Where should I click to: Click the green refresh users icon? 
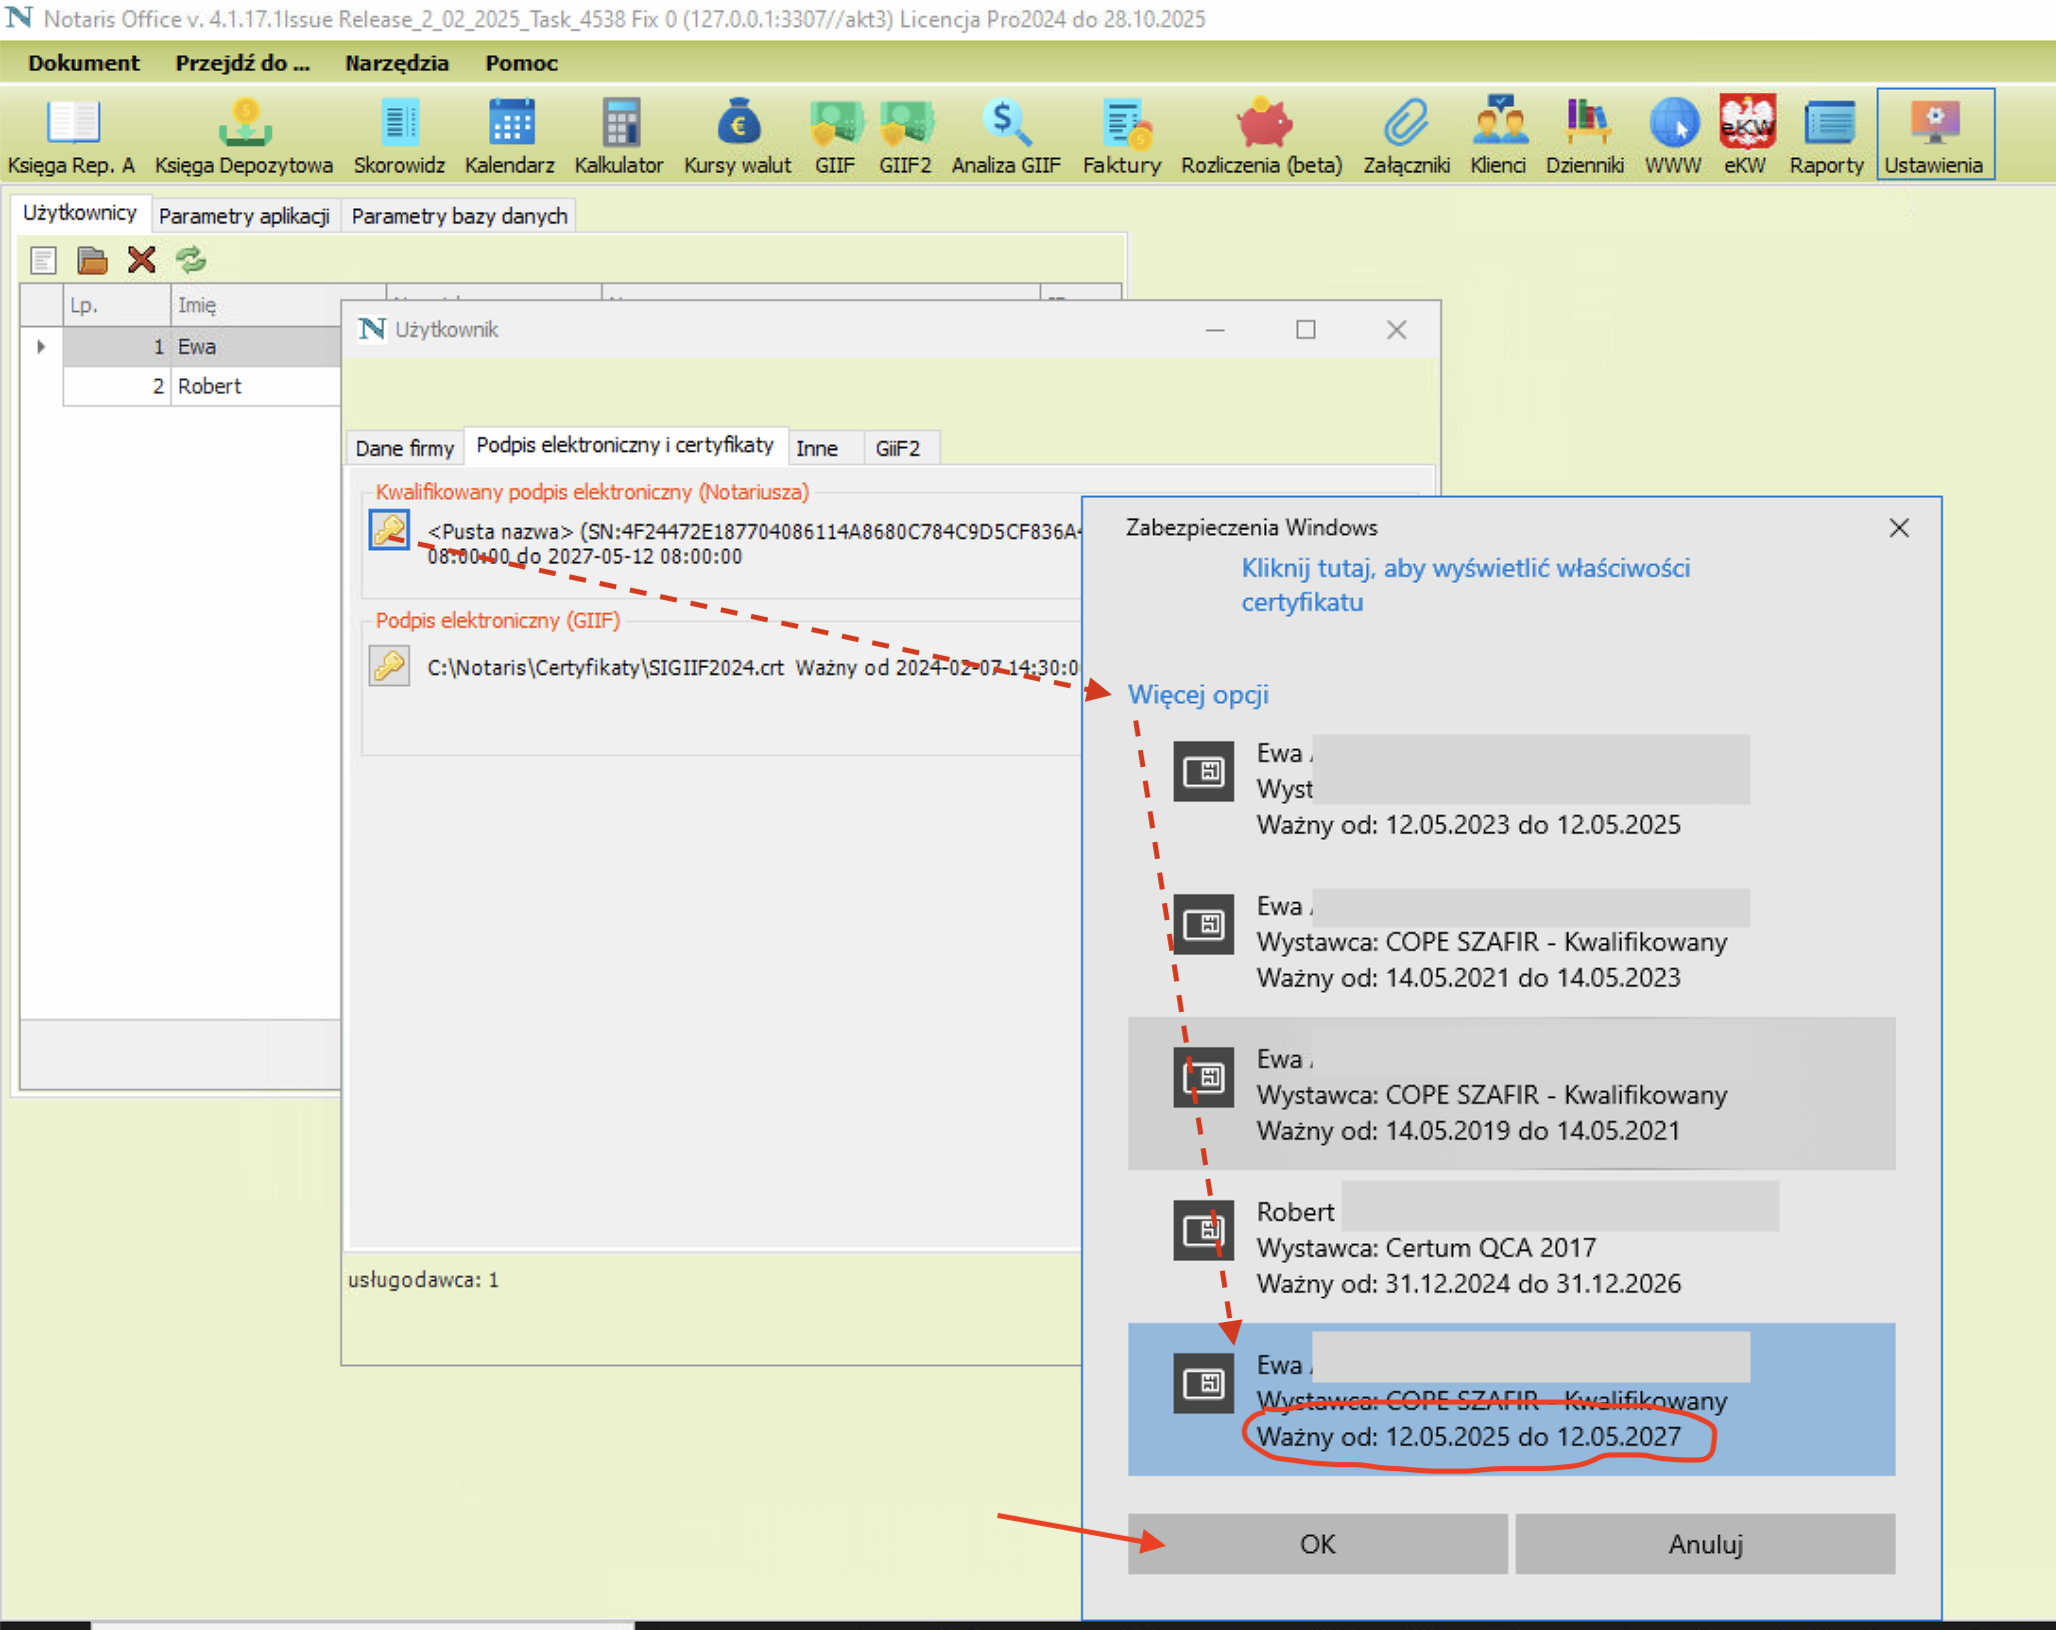191,260
